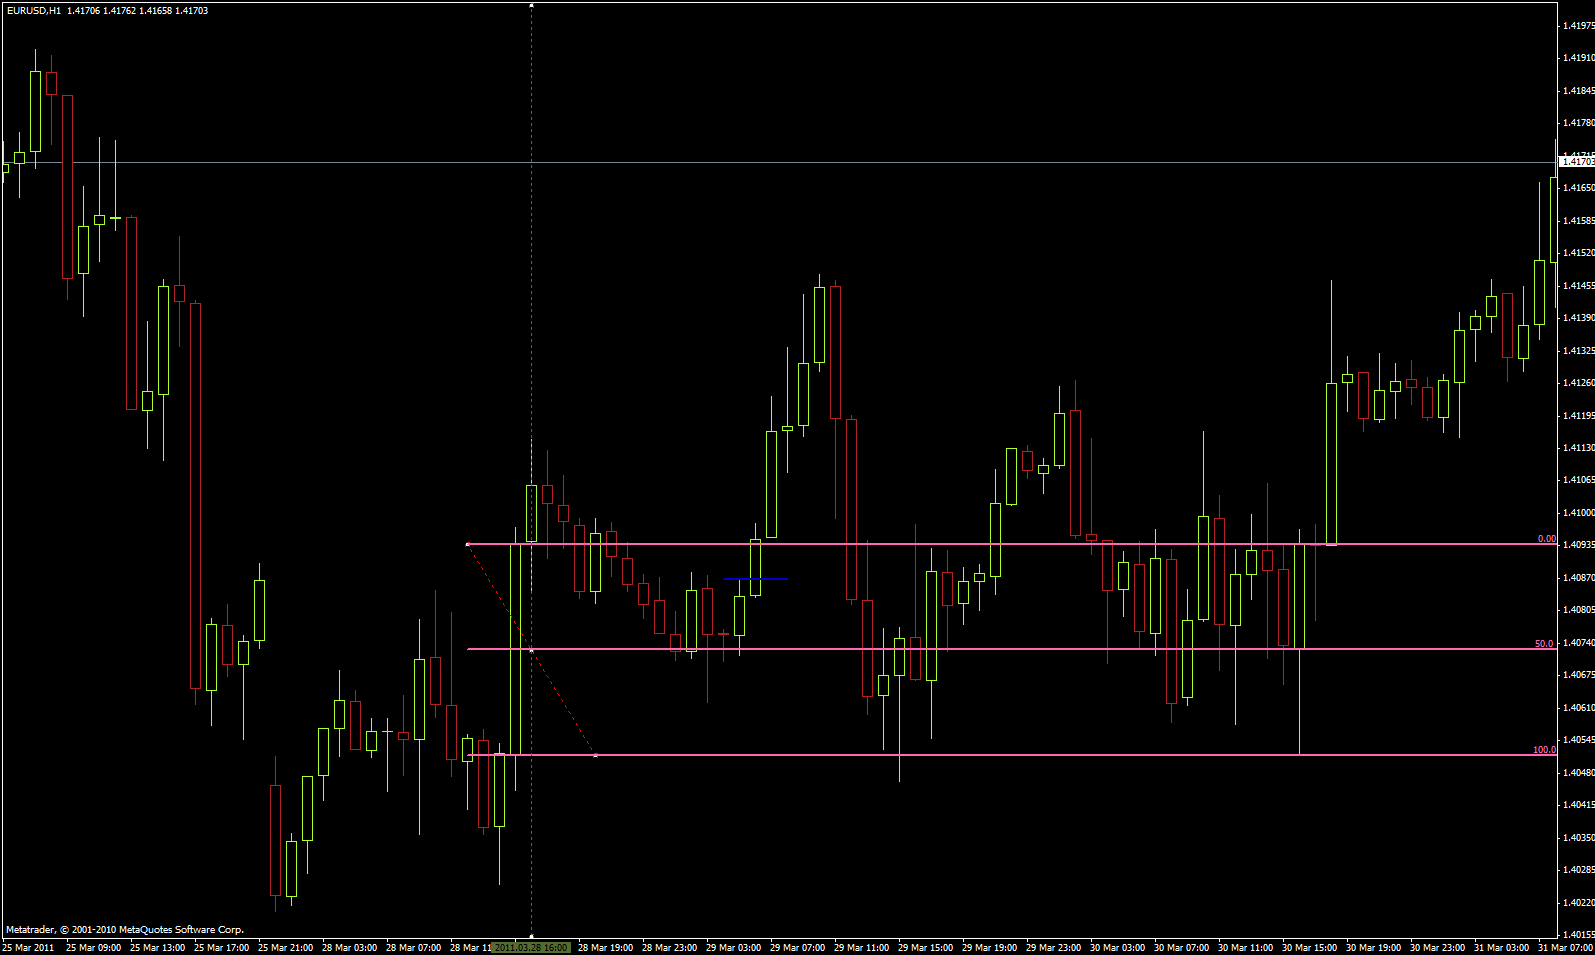The width and height of the screenshot is (1595, 955).
Task: Click the 30 Mar 11:00 time label
Action: (1245, 948)
